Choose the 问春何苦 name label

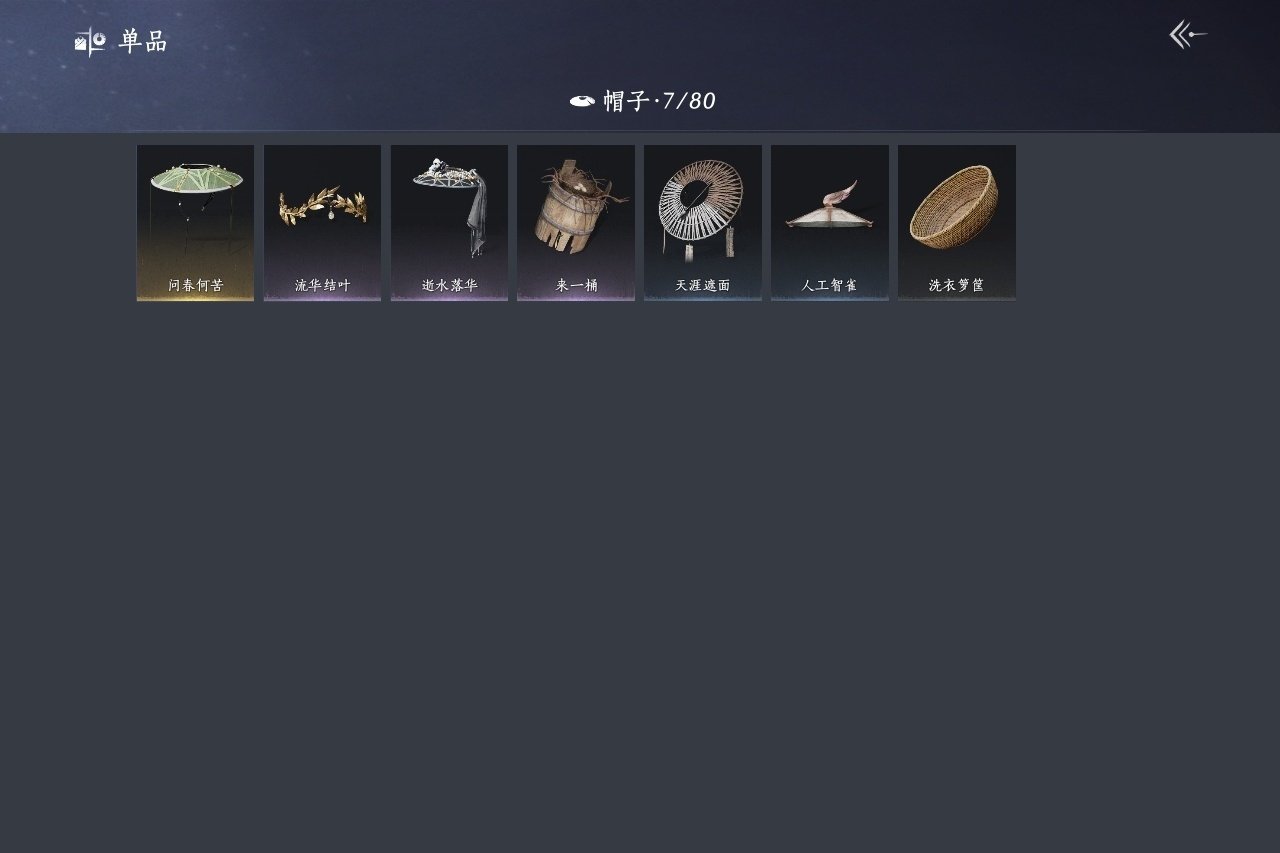click(x=196, y=285)
